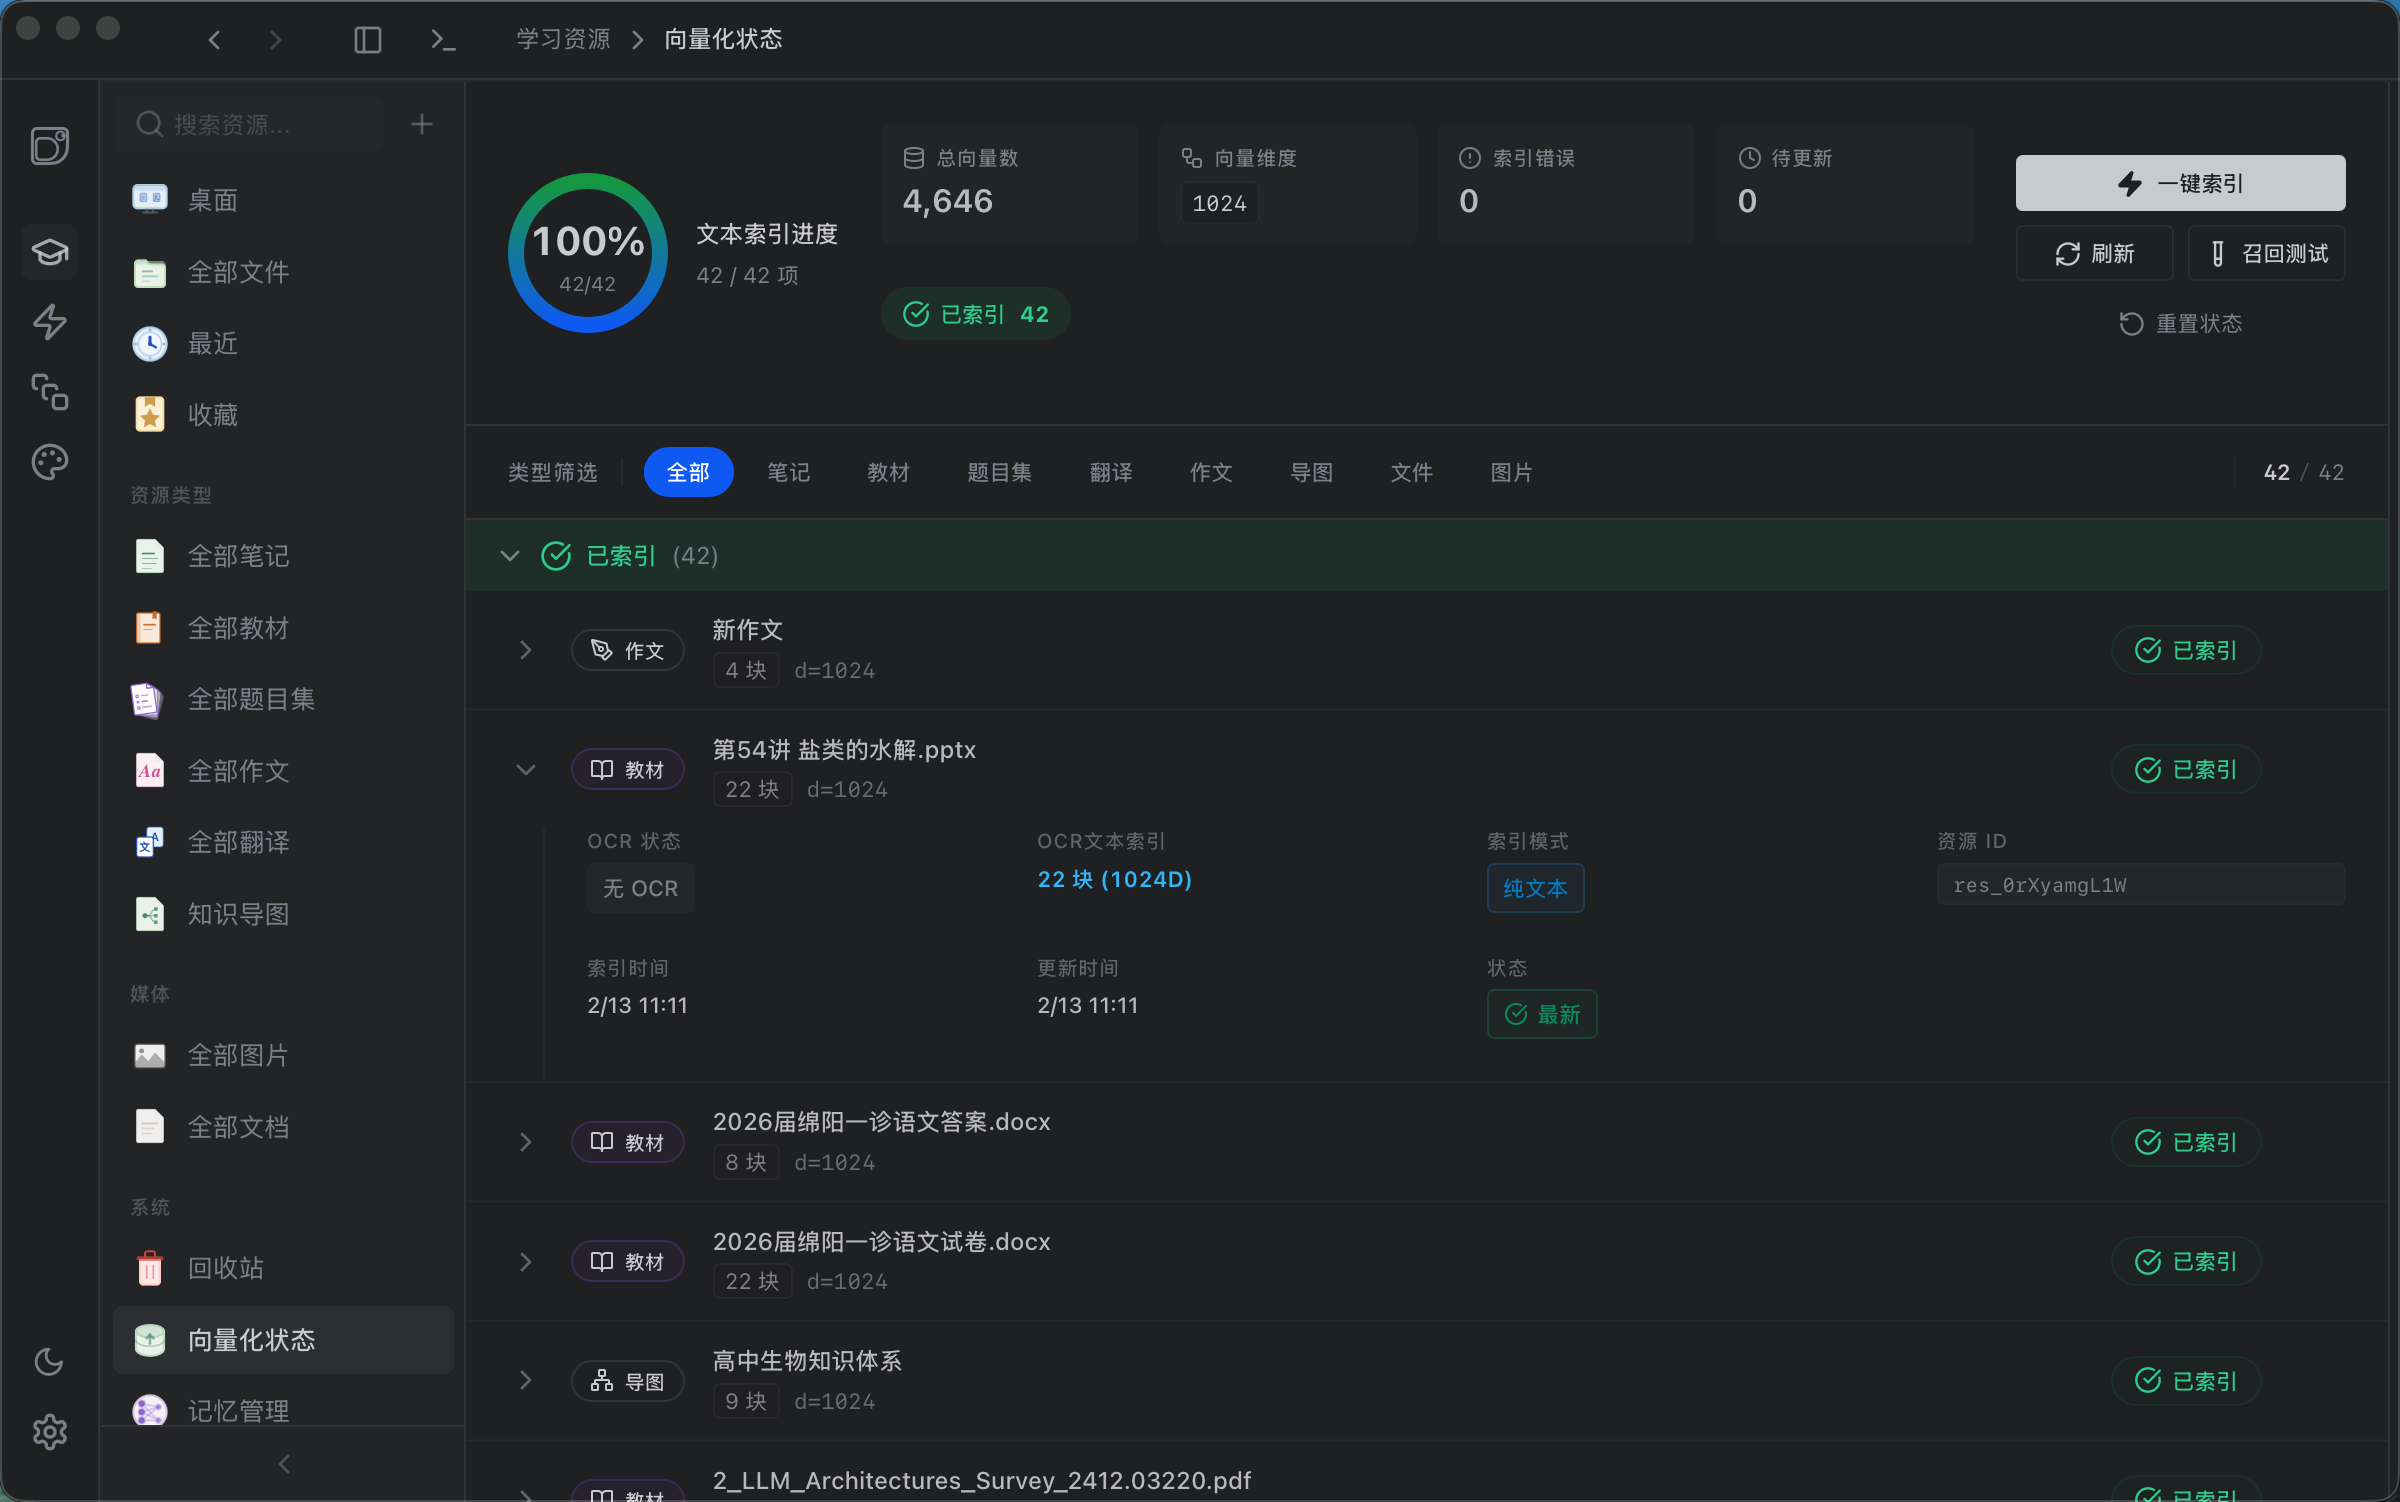Select the 题目集 filter tab

point(1000,472)
